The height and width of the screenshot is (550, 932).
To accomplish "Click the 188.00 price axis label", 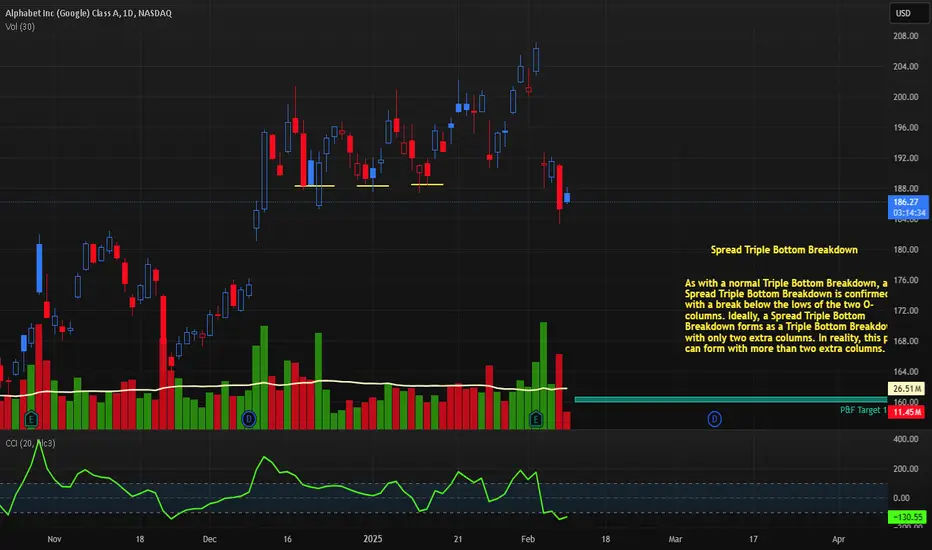I will click(906, 188).
